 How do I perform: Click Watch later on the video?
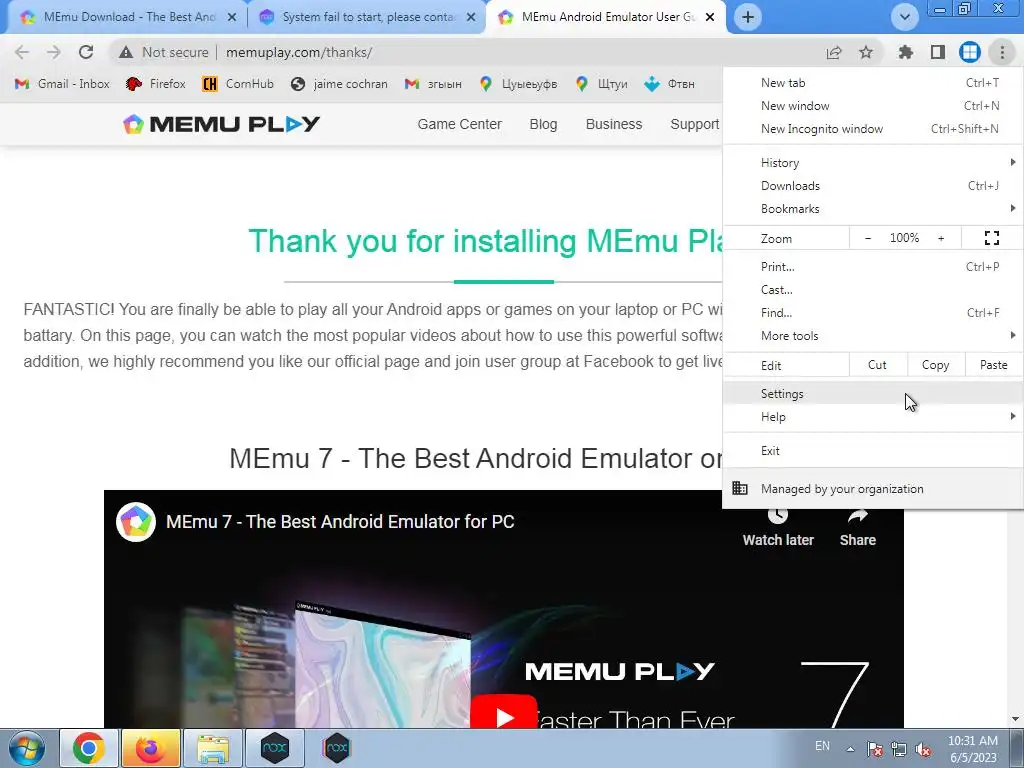tap(778, 528)
